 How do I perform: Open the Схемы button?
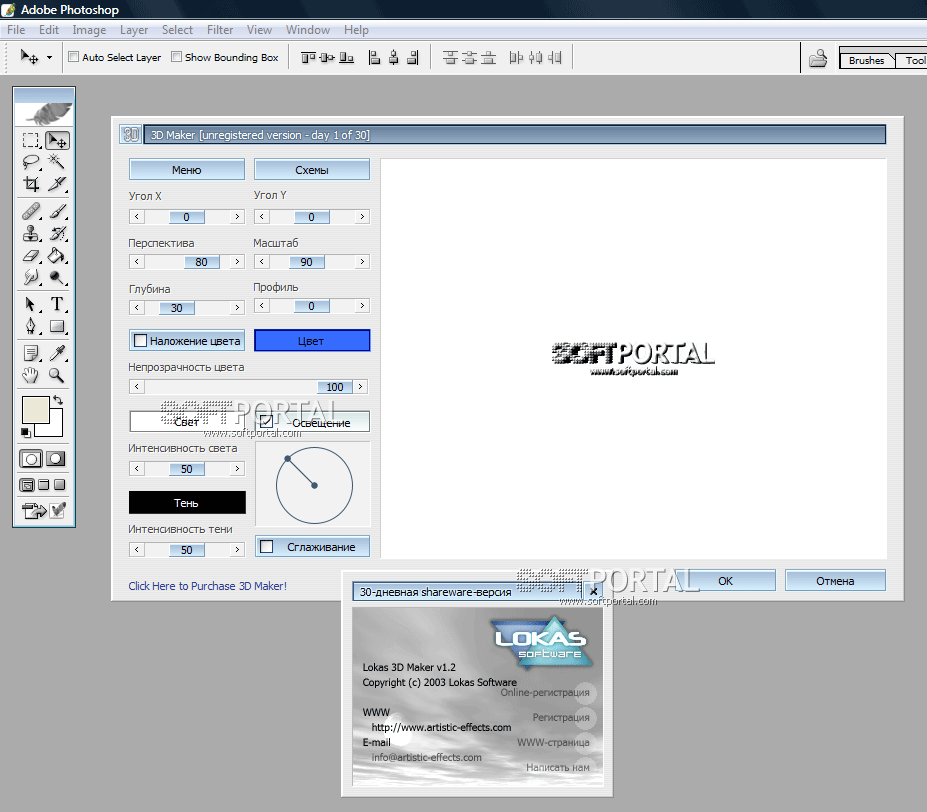312,170
